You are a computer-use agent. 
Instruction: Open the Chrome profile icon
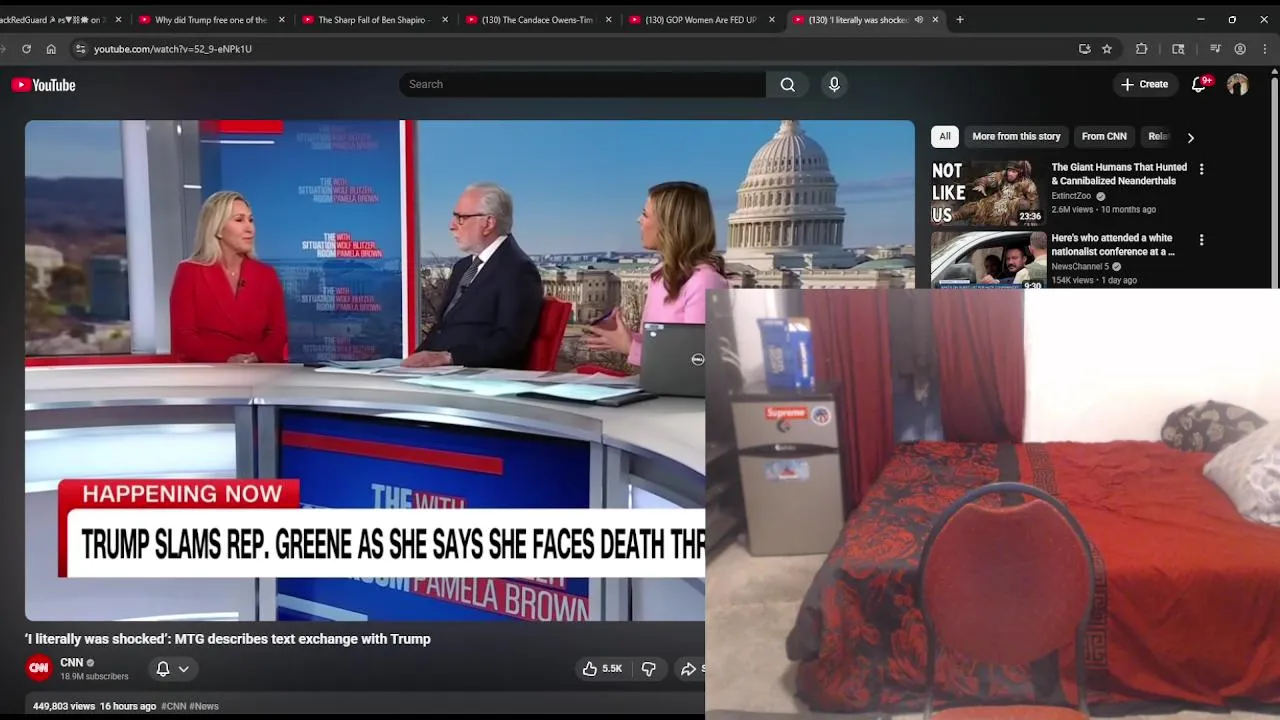pyautogui.click(x=1240, y=49)
